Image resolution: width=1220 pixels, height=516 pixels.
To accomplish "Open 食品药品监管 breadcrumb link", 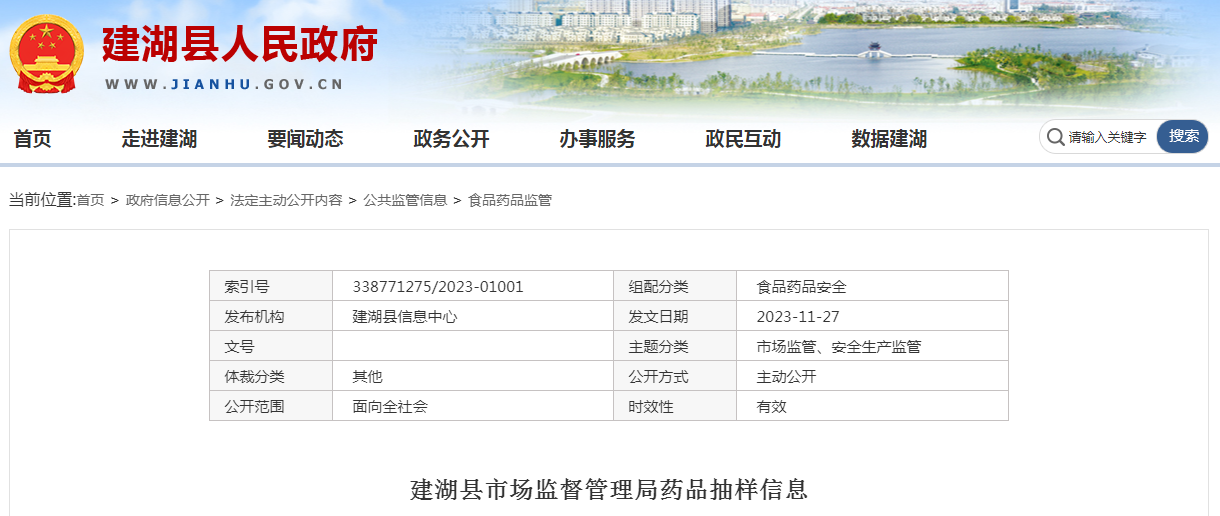I will (510, 200).
